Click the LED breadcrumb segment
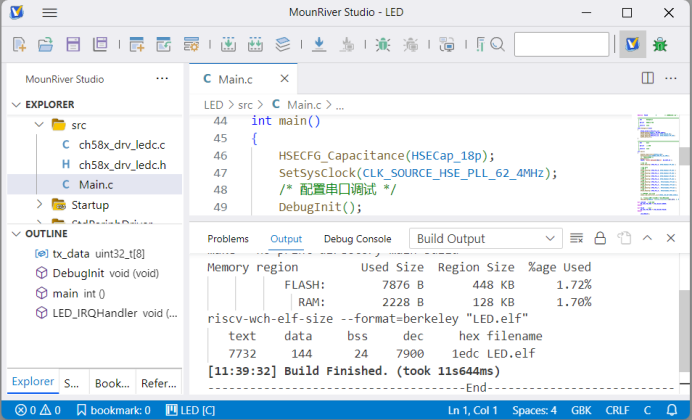 point(214,105)
